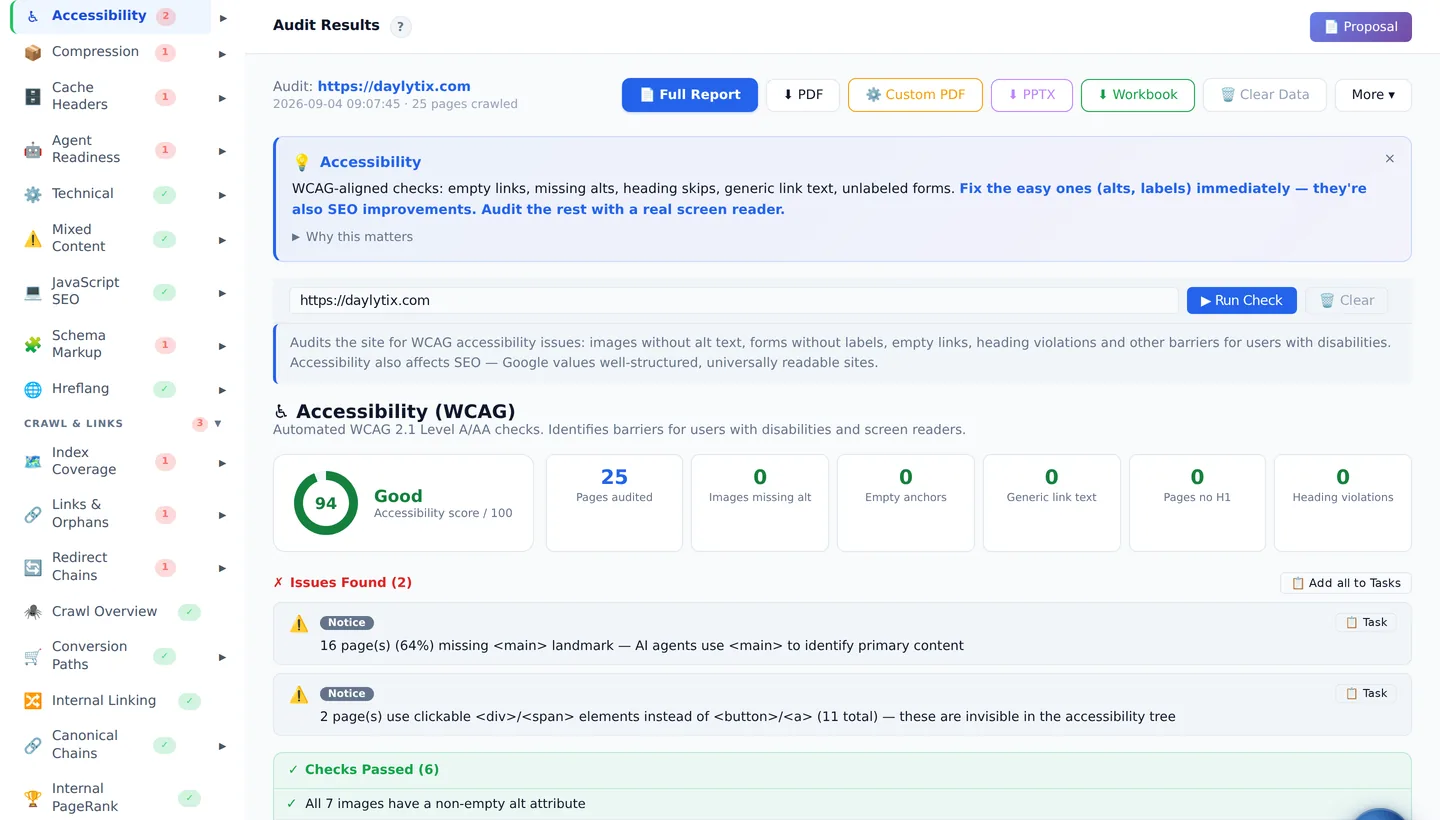Click Run Check button
Screen dimensions: 1440x820
pos(1242,301)
